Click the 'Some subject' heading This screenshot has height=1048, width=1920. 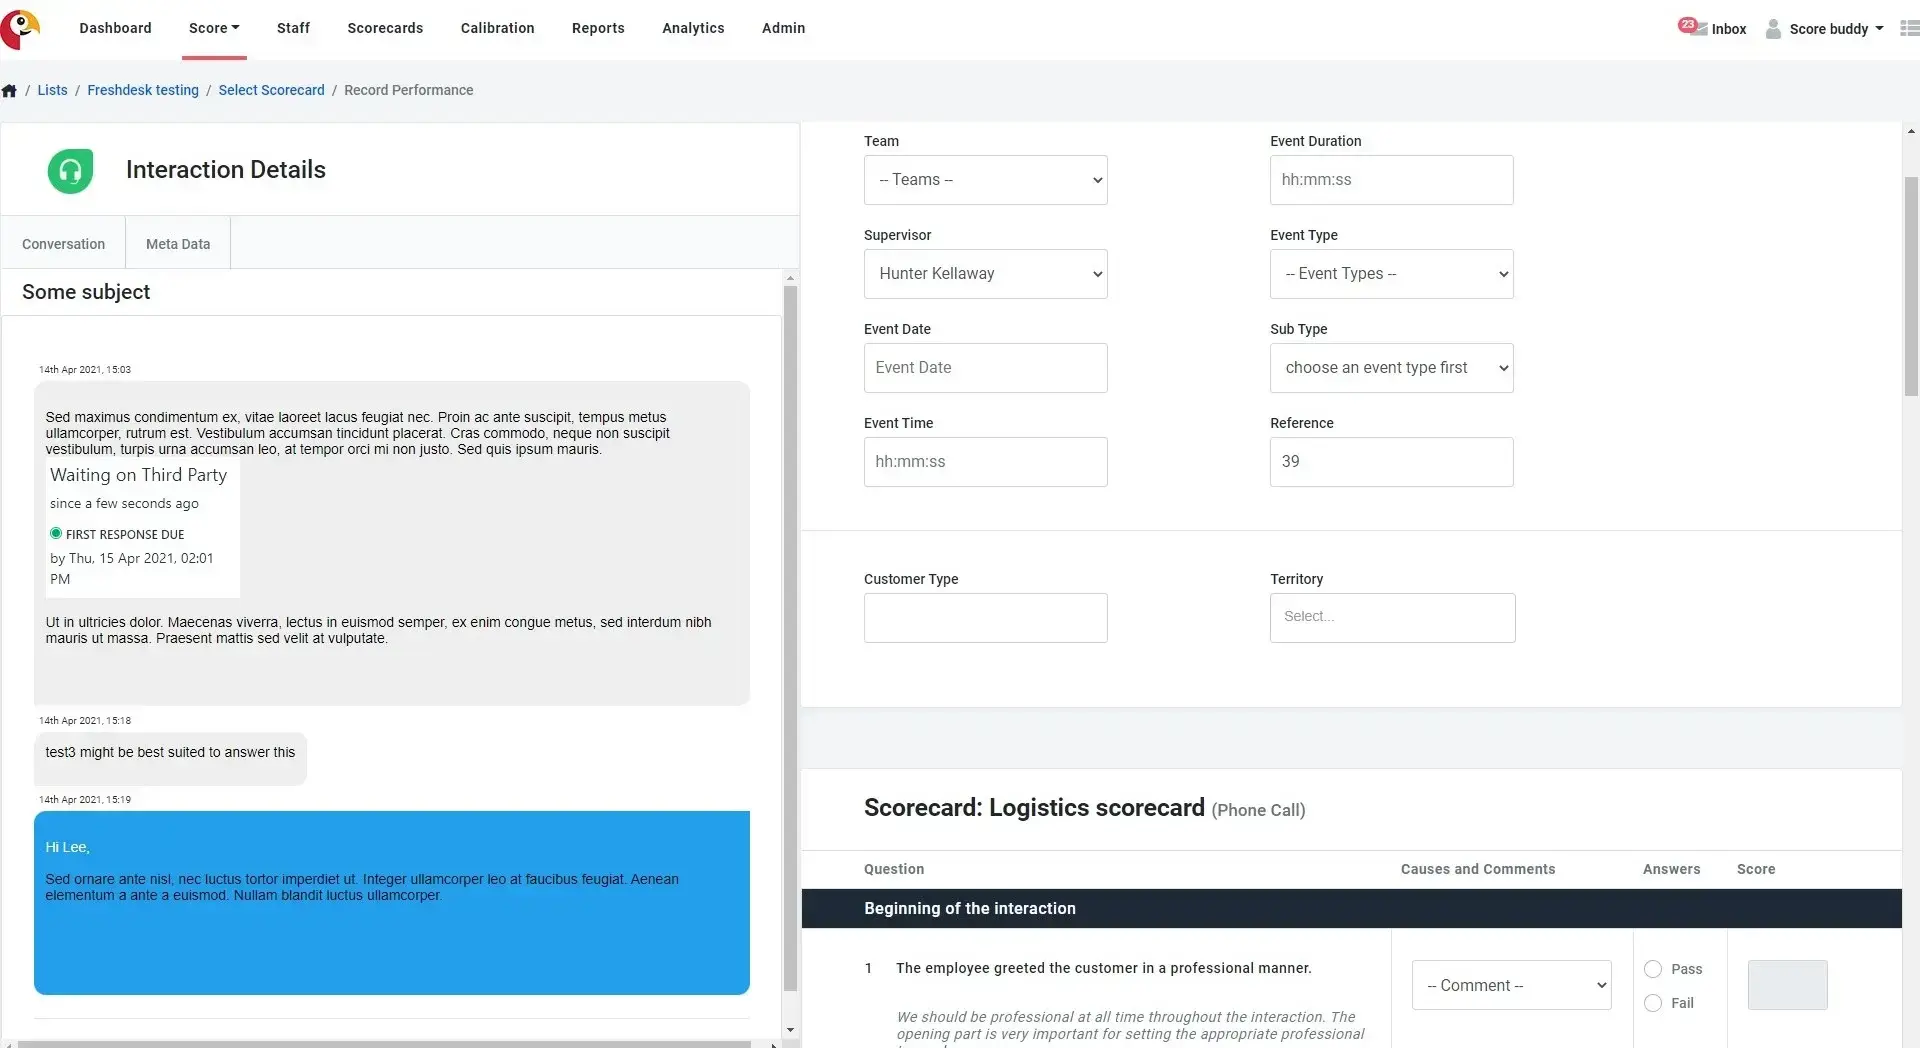[x=86, y=292]
